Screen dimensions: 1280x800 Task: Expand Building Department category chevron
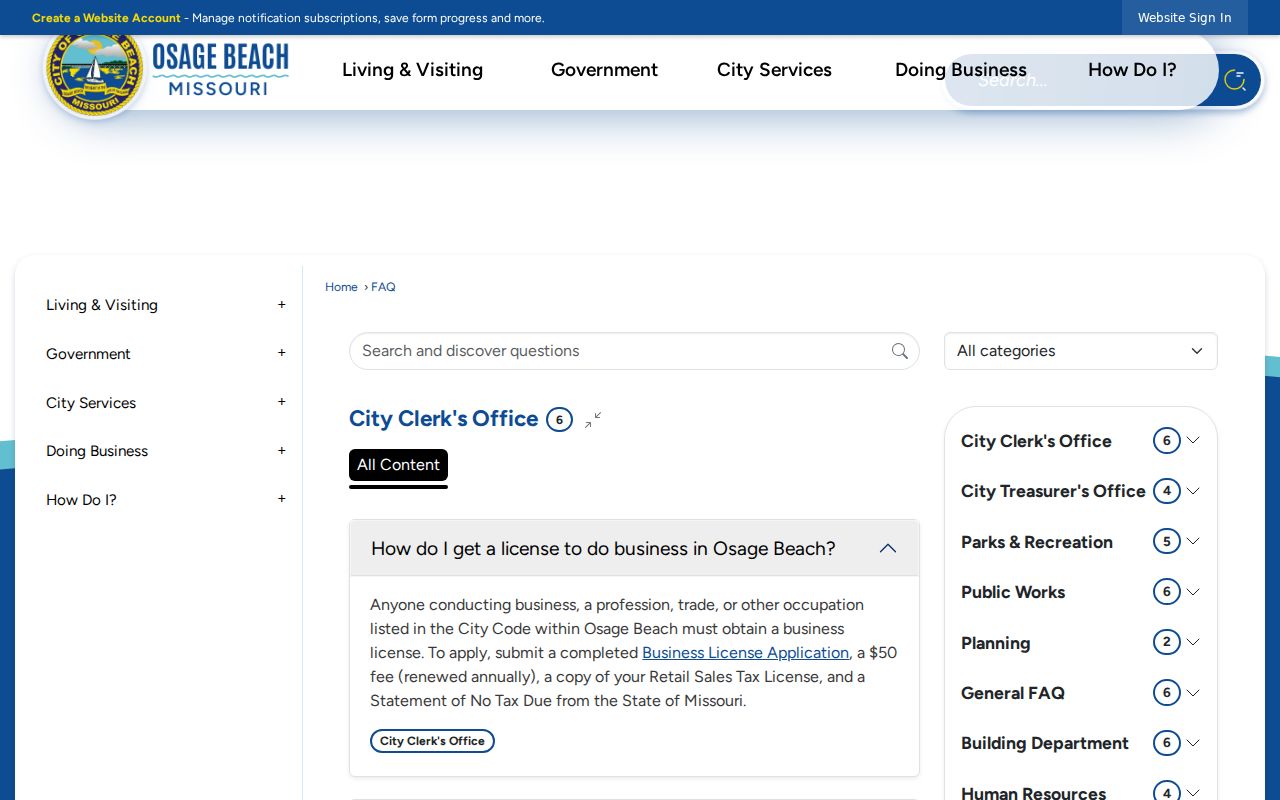[x=1193, y=742]
